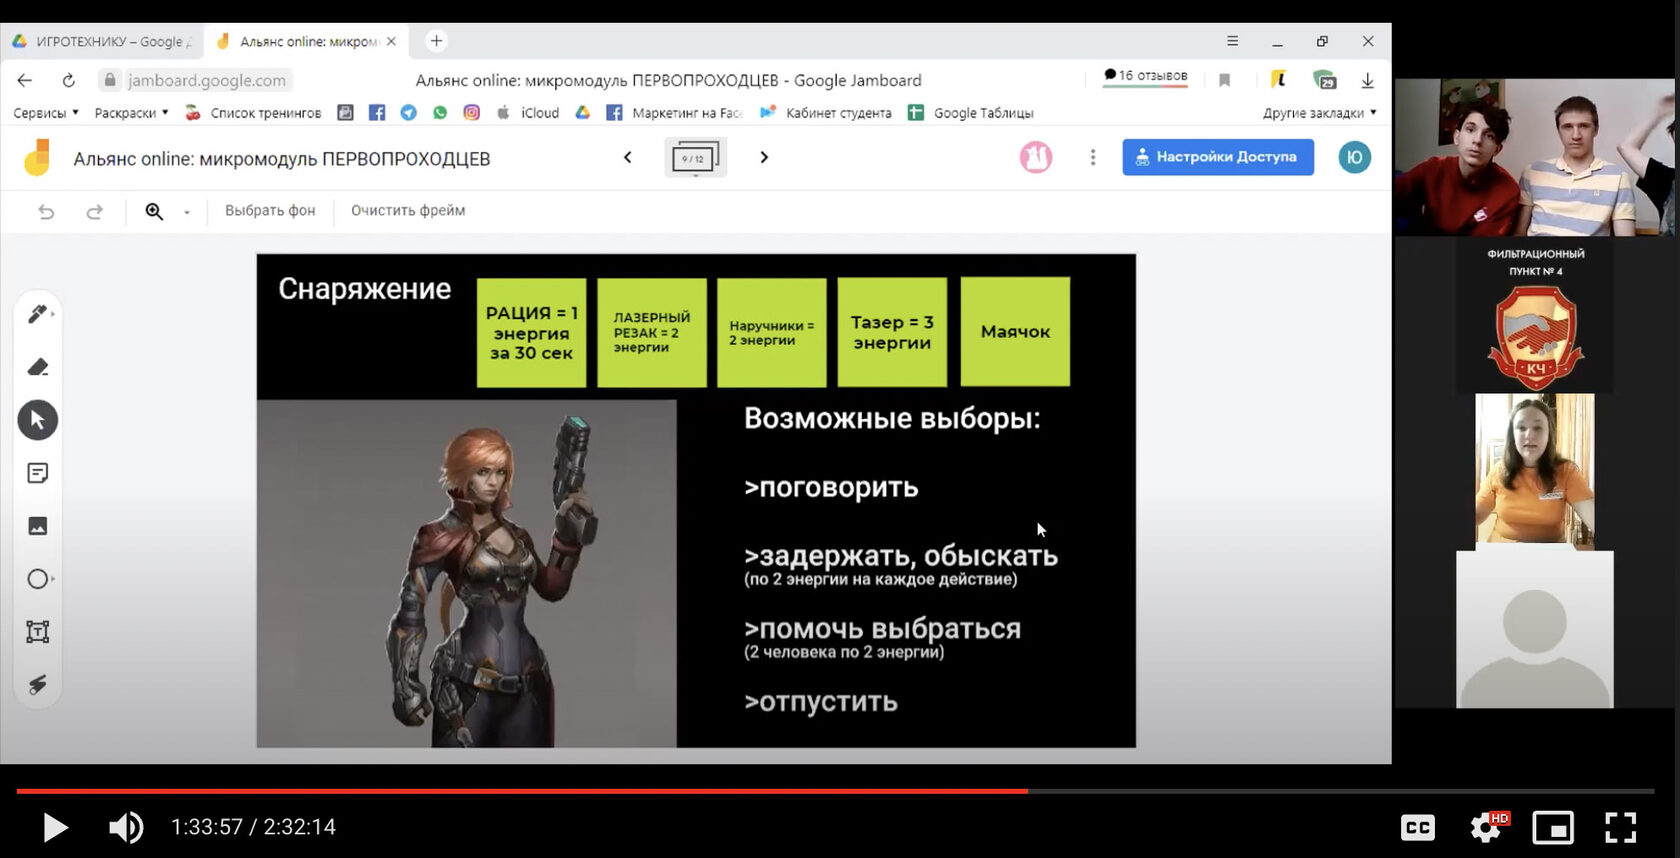
Task: Open the Facebook bookmark next to Telegram
Action: pos(377,113)
